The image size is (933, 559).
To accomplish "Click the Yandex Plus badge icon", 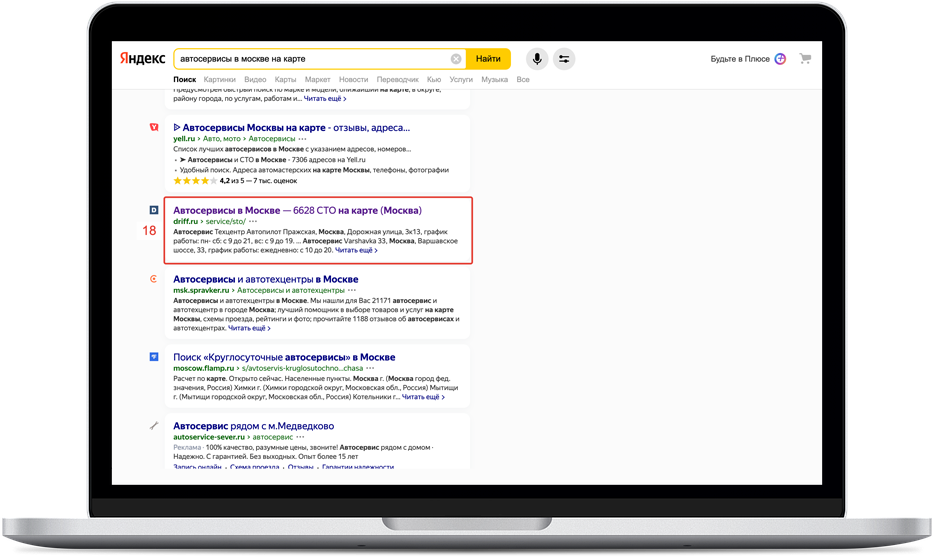I will [780, 59].
